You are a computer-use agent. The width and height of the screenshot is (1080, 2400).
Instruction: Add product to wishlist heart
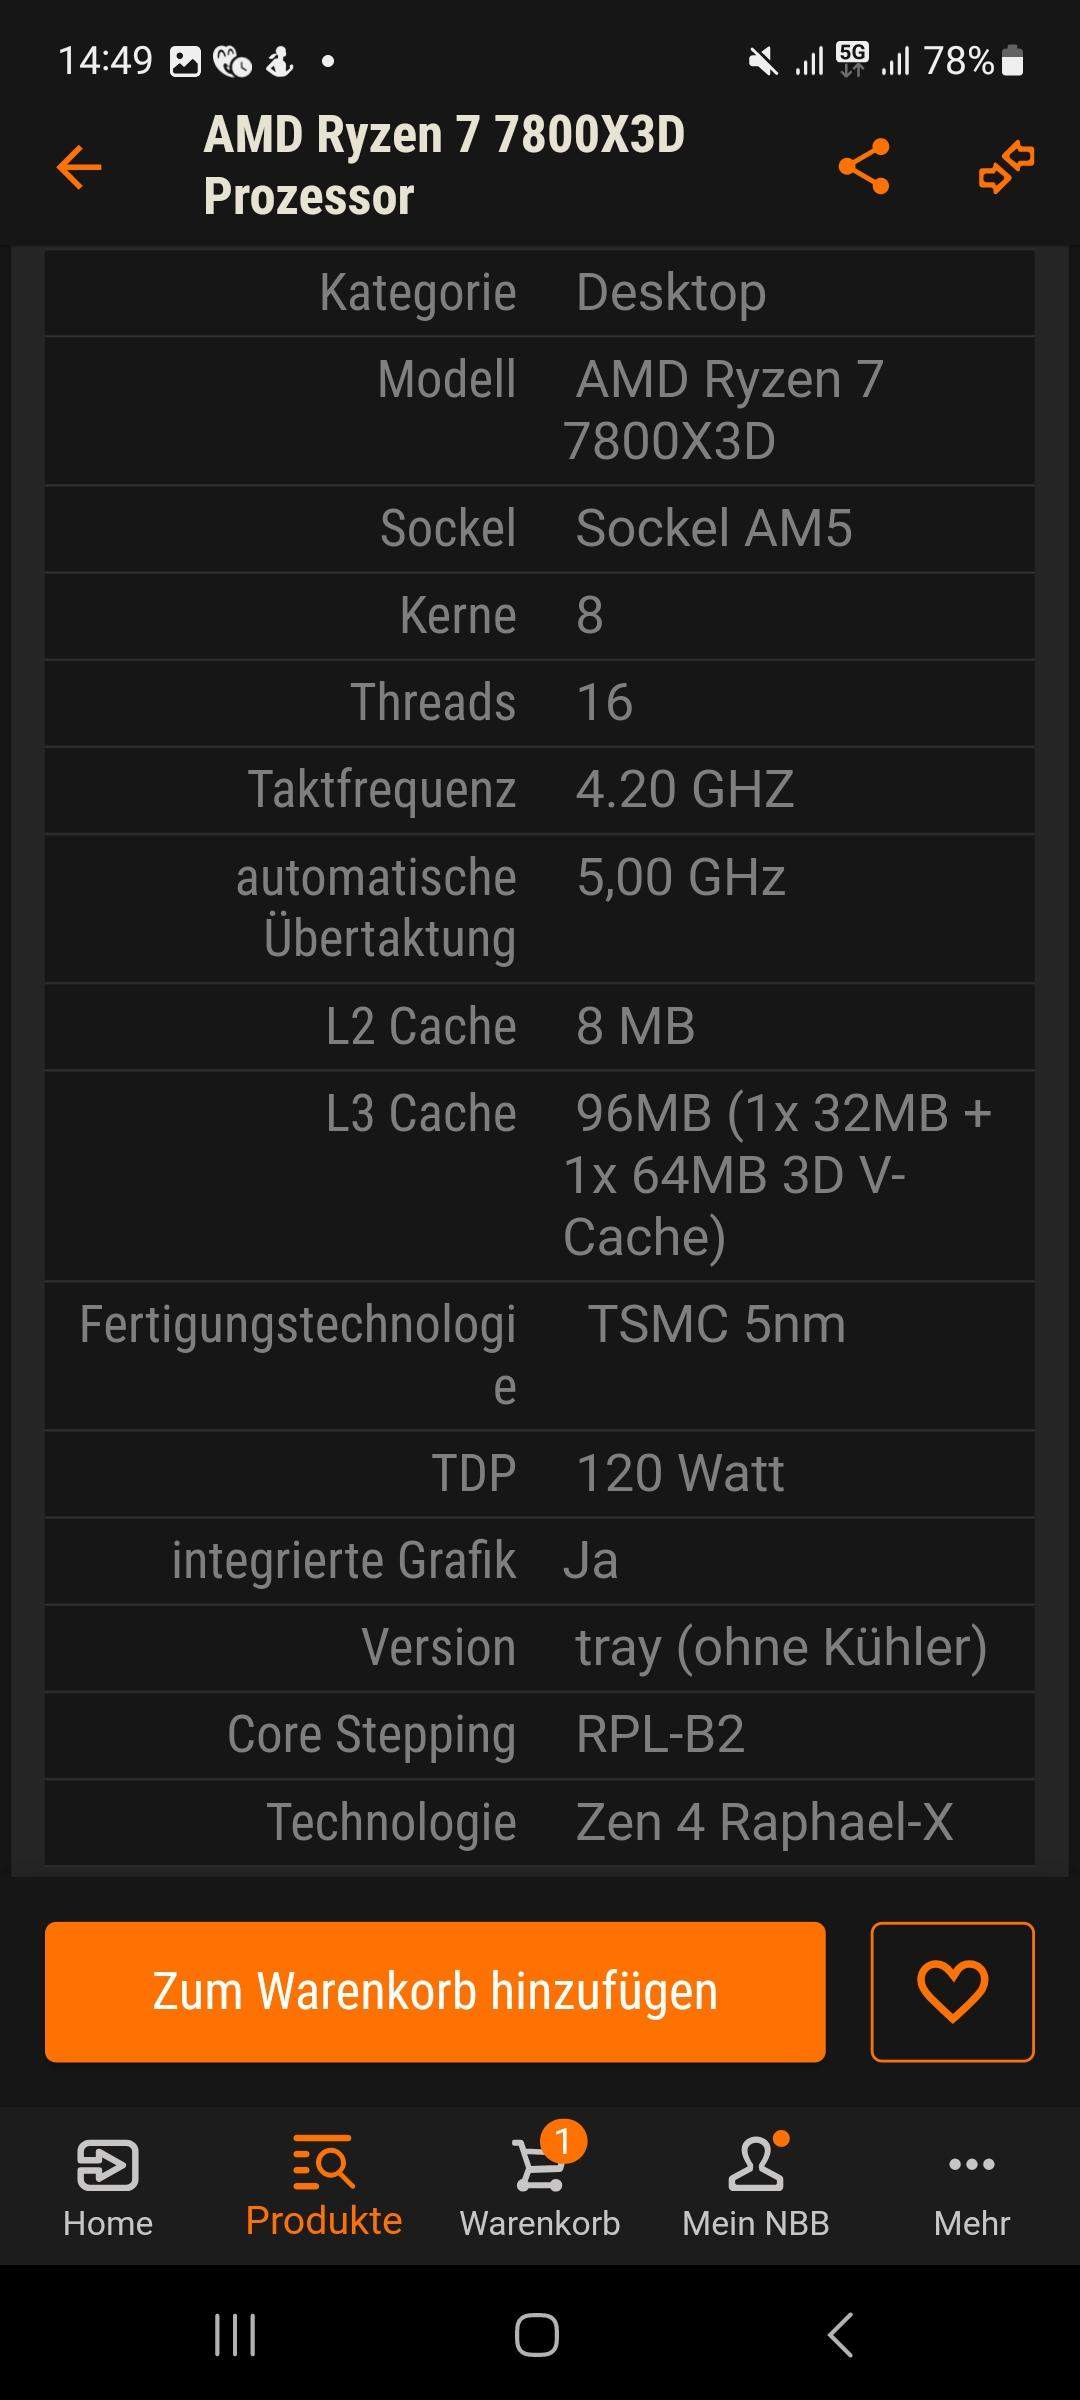(x=952, y=1991)
